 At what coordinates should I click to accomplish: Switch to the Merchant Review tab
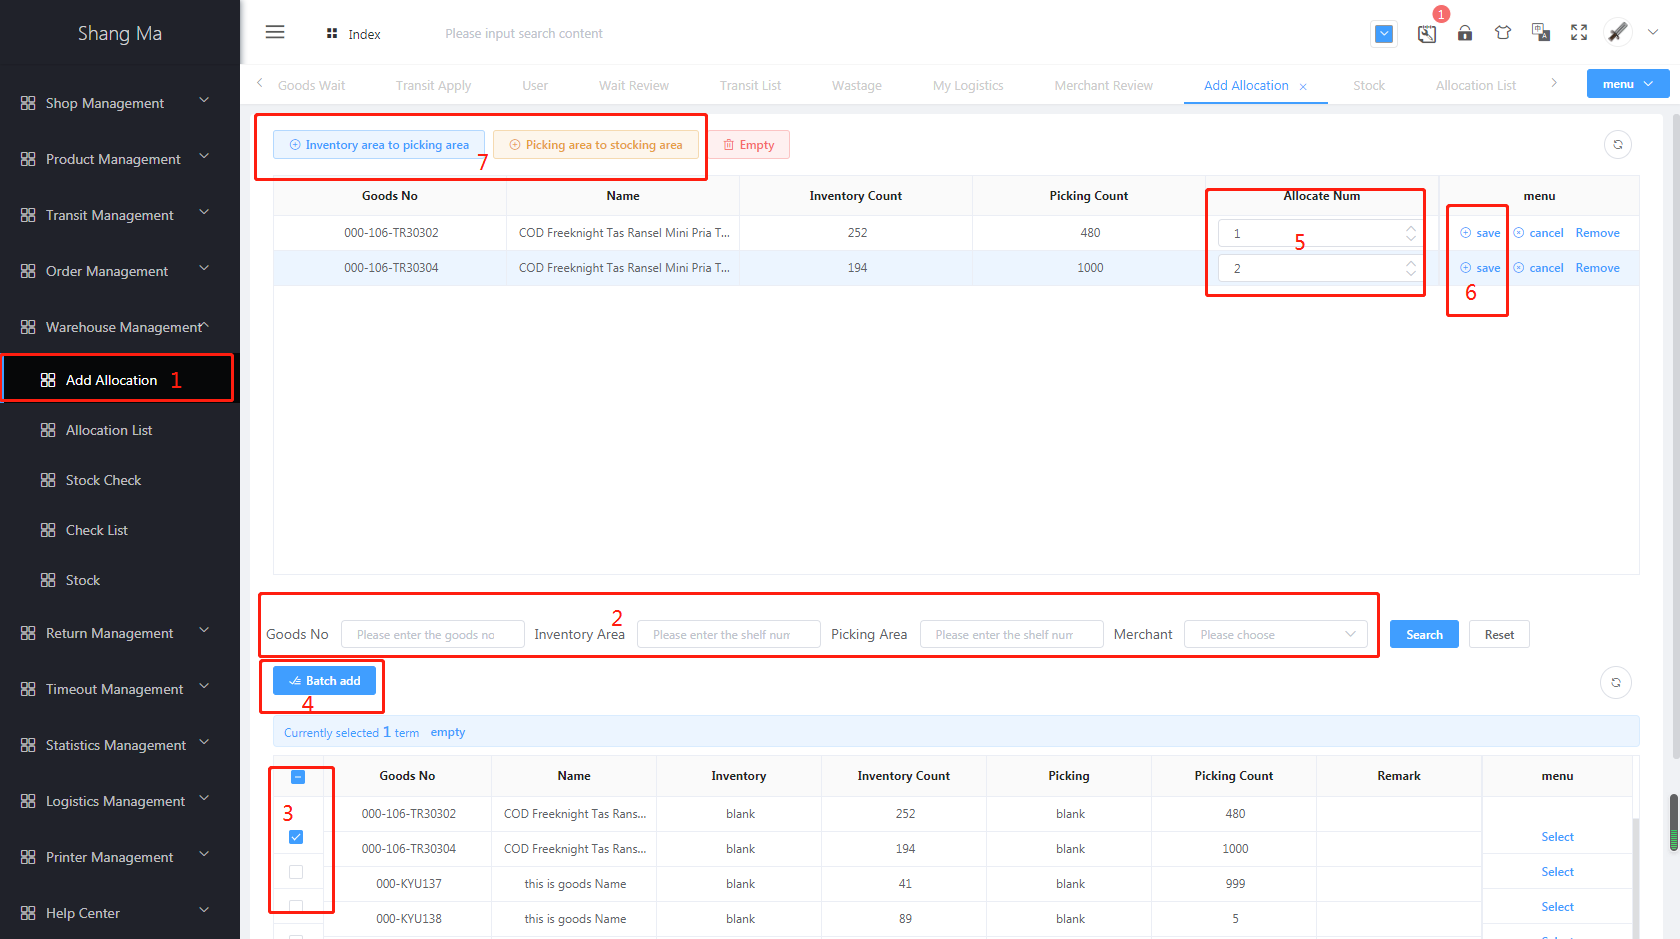(x=1103, y=86)
